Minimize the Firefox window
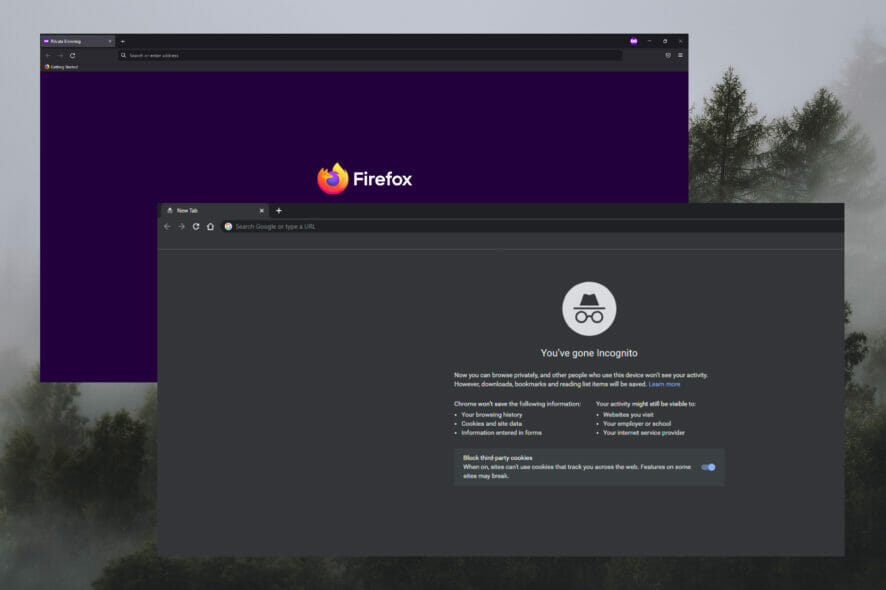The width and height of the screenshot is (886, 590). pyautogui.click(x=649, y=41)
